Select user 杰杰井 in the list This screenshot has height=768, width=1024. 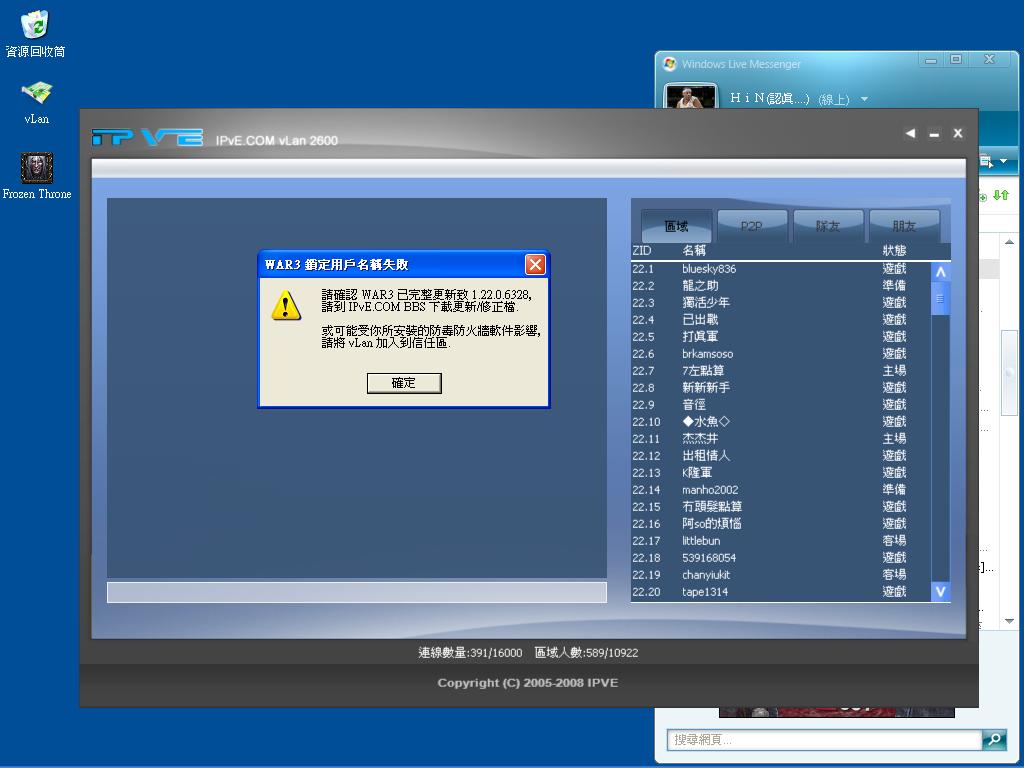pos(780,439)
